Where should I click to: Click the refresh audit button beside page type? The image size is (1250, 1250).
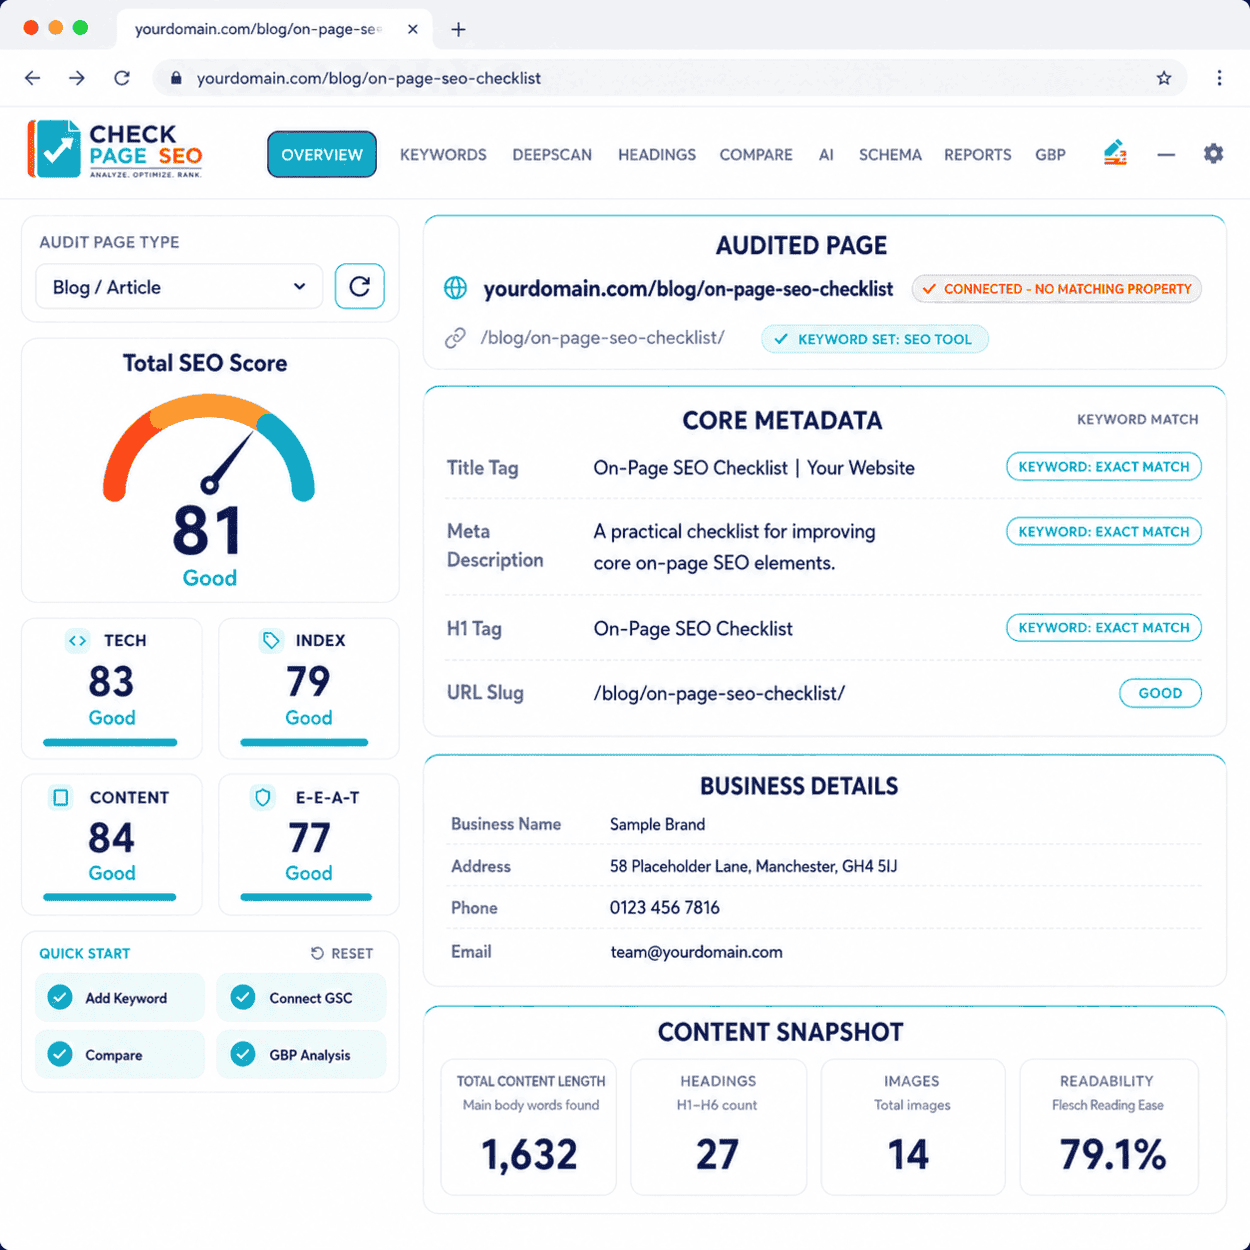pyautogui.click(x=360, y=287)
